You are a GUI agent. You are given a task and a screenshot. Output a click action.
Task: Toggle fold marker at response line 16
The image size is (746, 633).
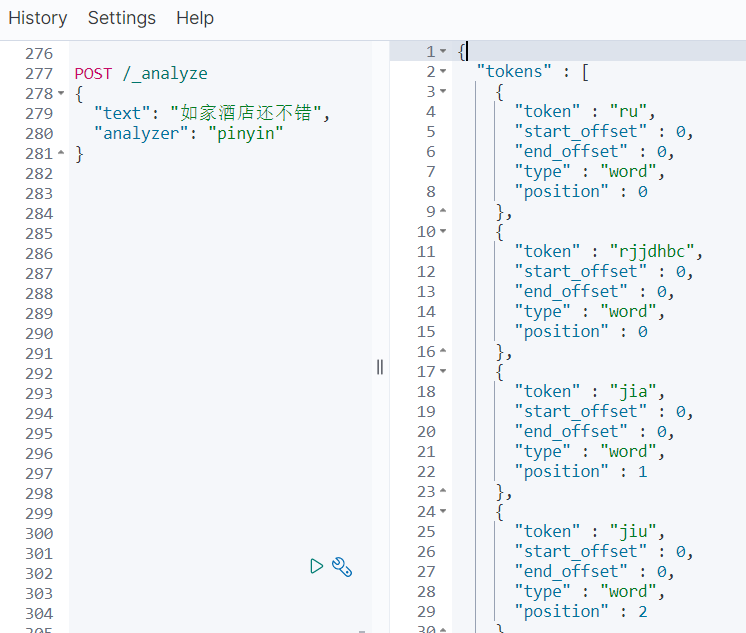pyautogui.click(x=443, y=351)
